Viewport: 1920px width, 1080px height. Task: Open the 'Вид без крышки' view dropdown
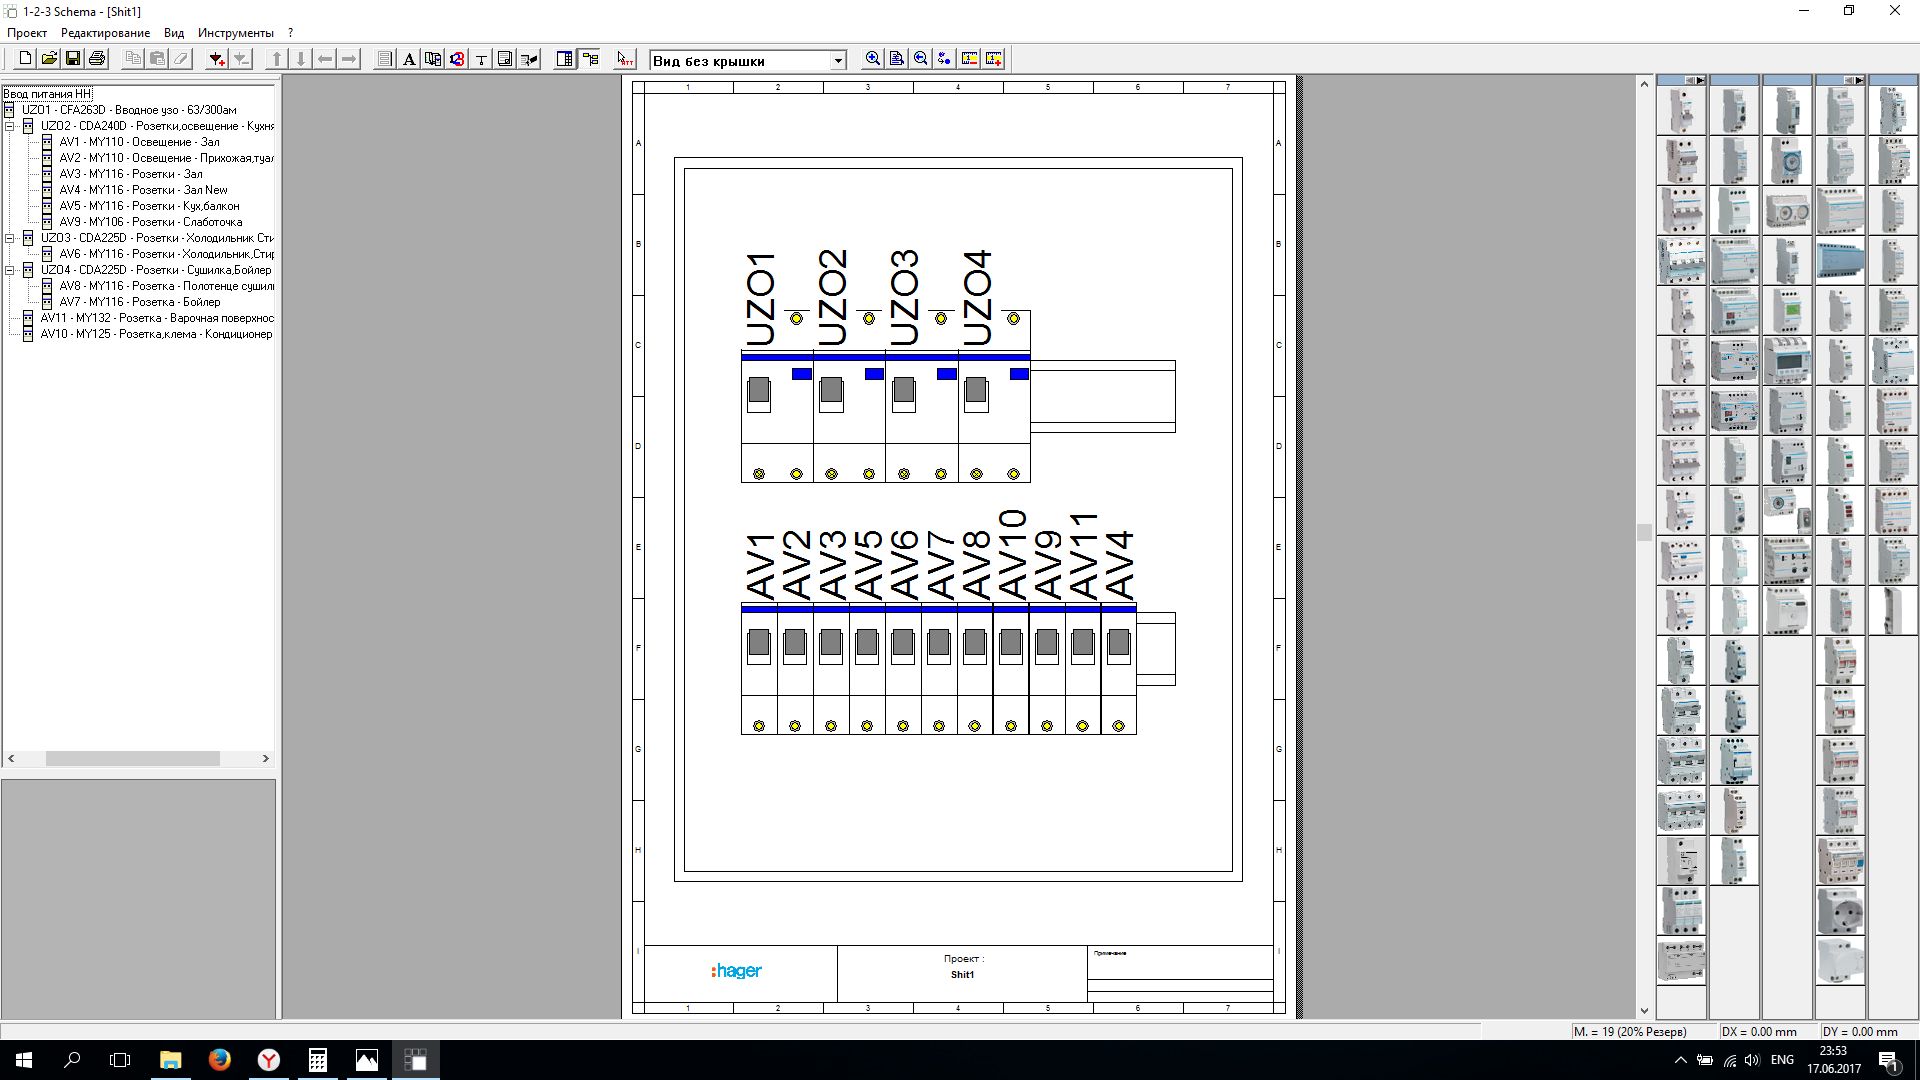pyautogui.click(x=838, y=61)
